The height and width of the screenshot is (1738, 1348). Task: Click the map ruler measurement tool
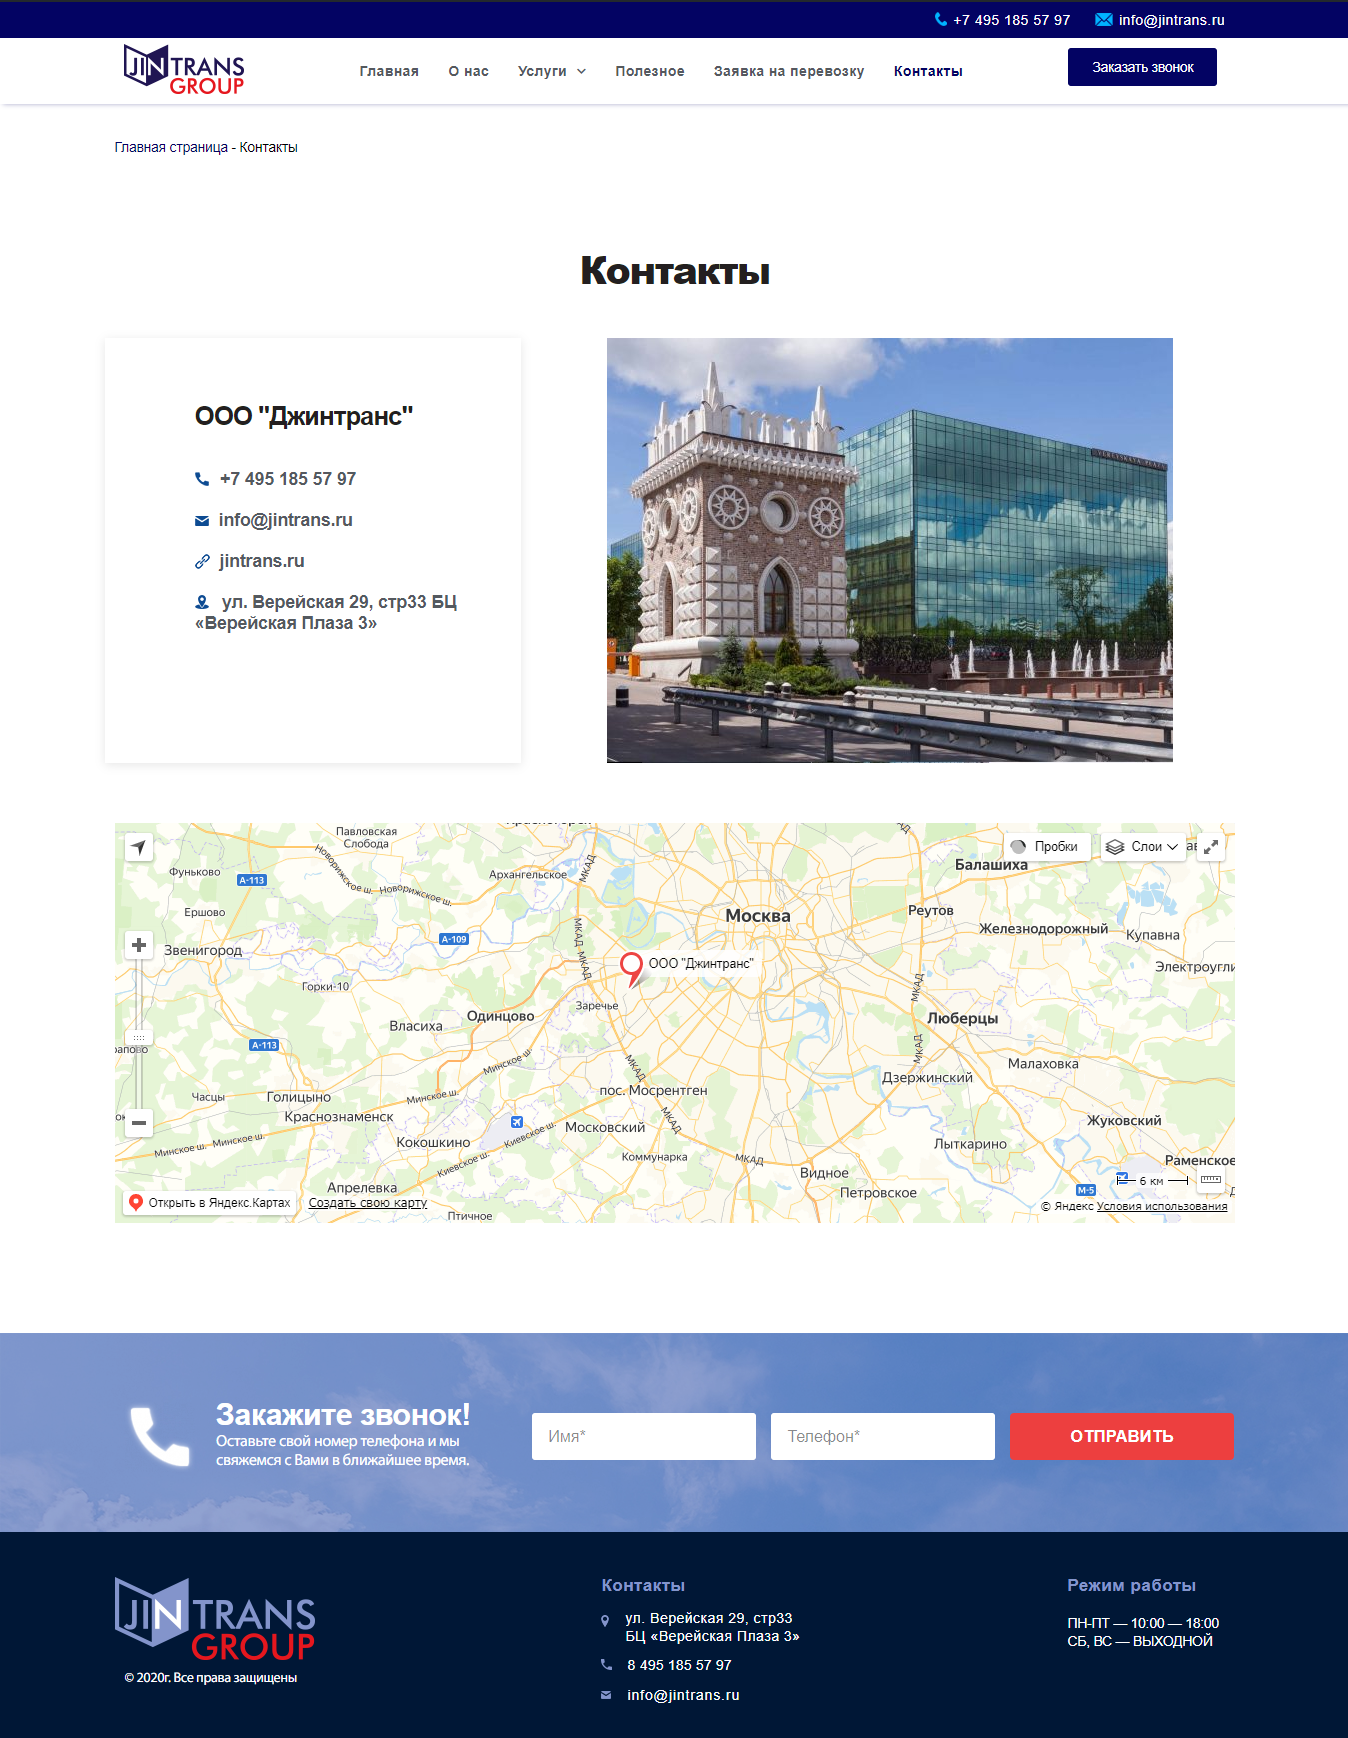pyautogui.click(x=1211, y=1180)
